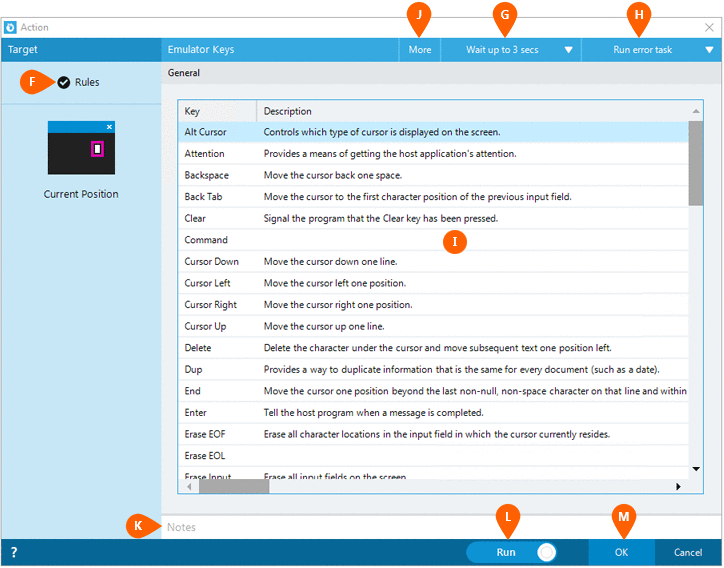
Task: Select the Cursor Up key row
Action: (x=434, y=327)
